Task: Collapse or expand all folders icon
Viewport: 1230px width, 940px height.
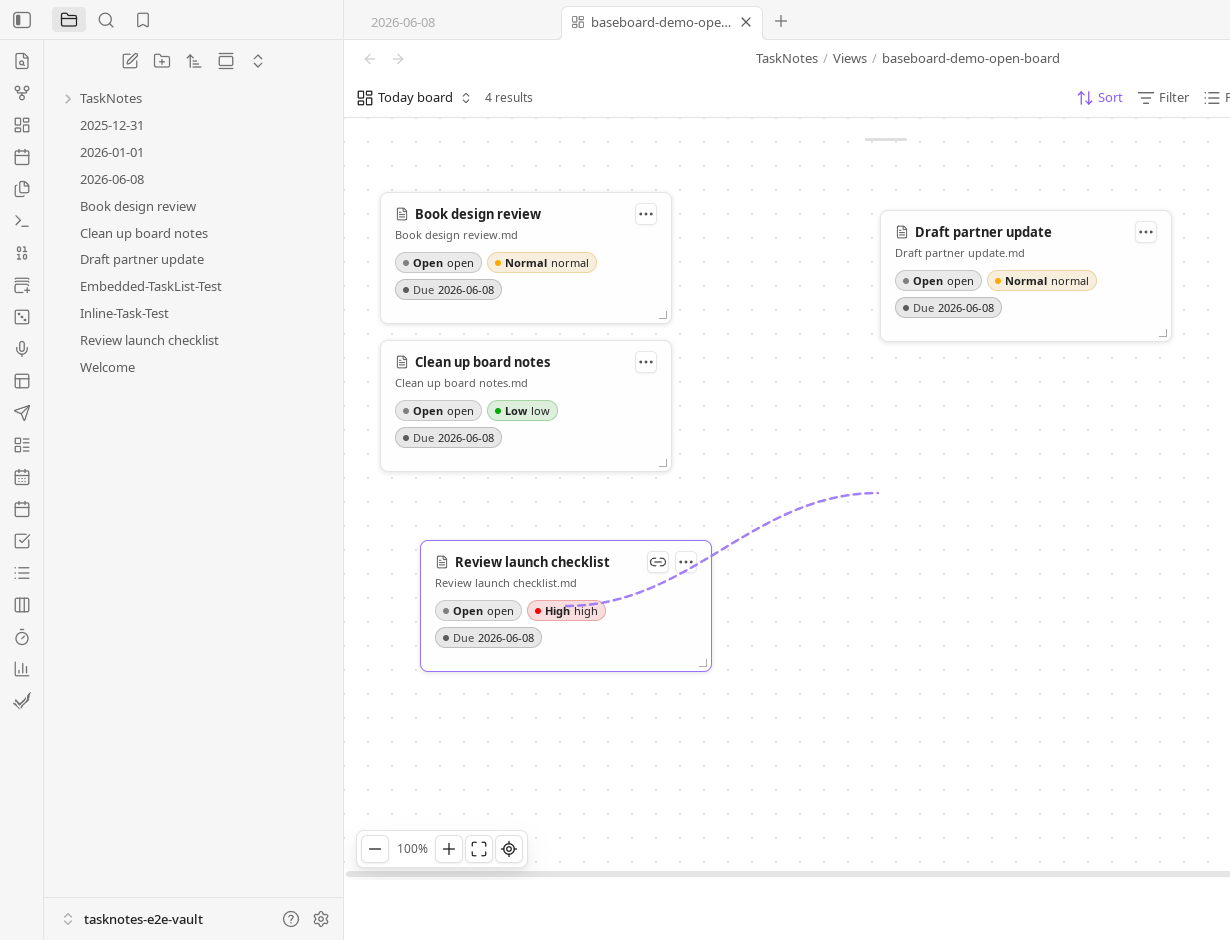Action: [258, 61]
